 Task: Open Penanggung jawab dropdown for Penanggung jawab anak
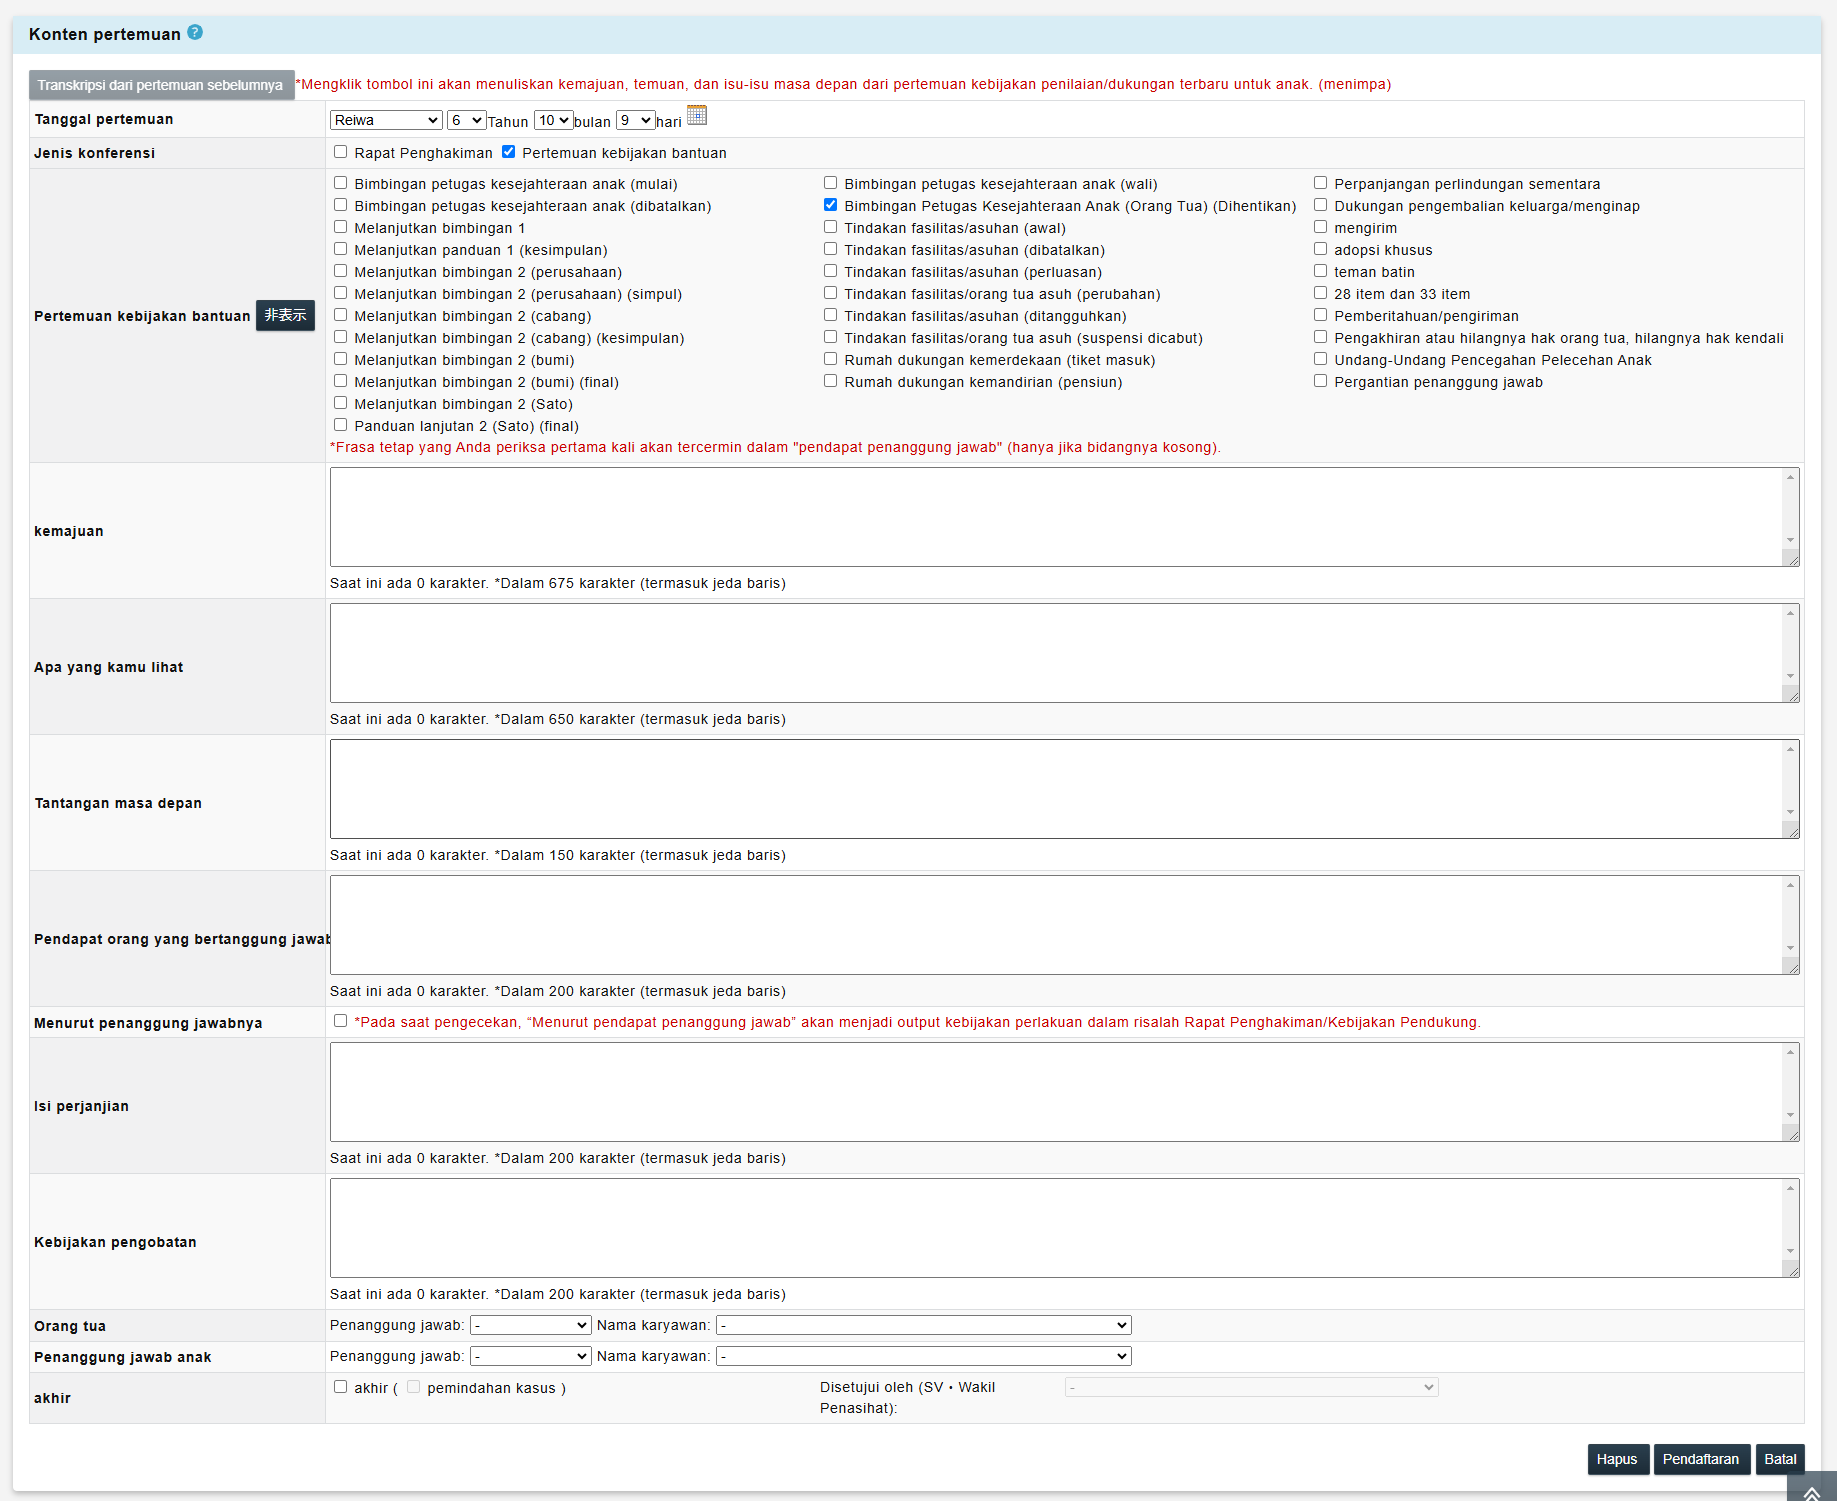[x=531, y=1356]
